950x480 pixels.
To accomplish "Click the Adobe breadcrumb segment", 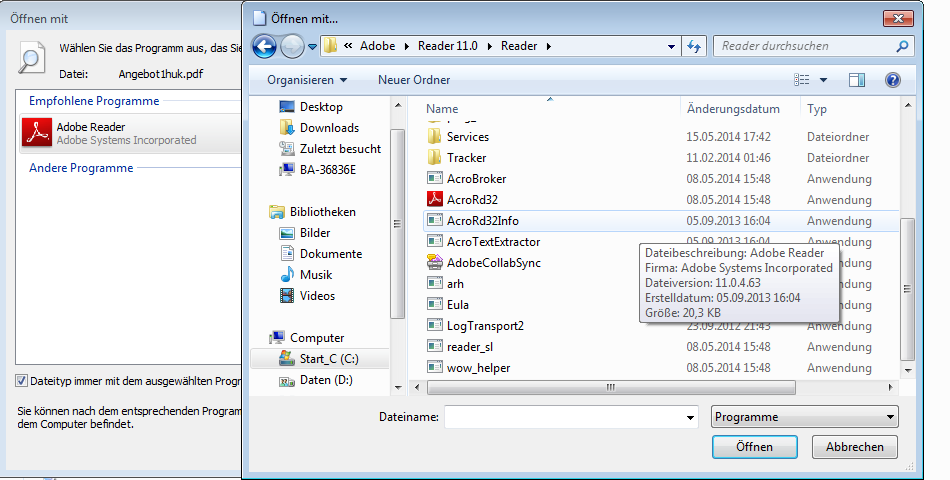I will pyautogui.click(x=377, y=46).
